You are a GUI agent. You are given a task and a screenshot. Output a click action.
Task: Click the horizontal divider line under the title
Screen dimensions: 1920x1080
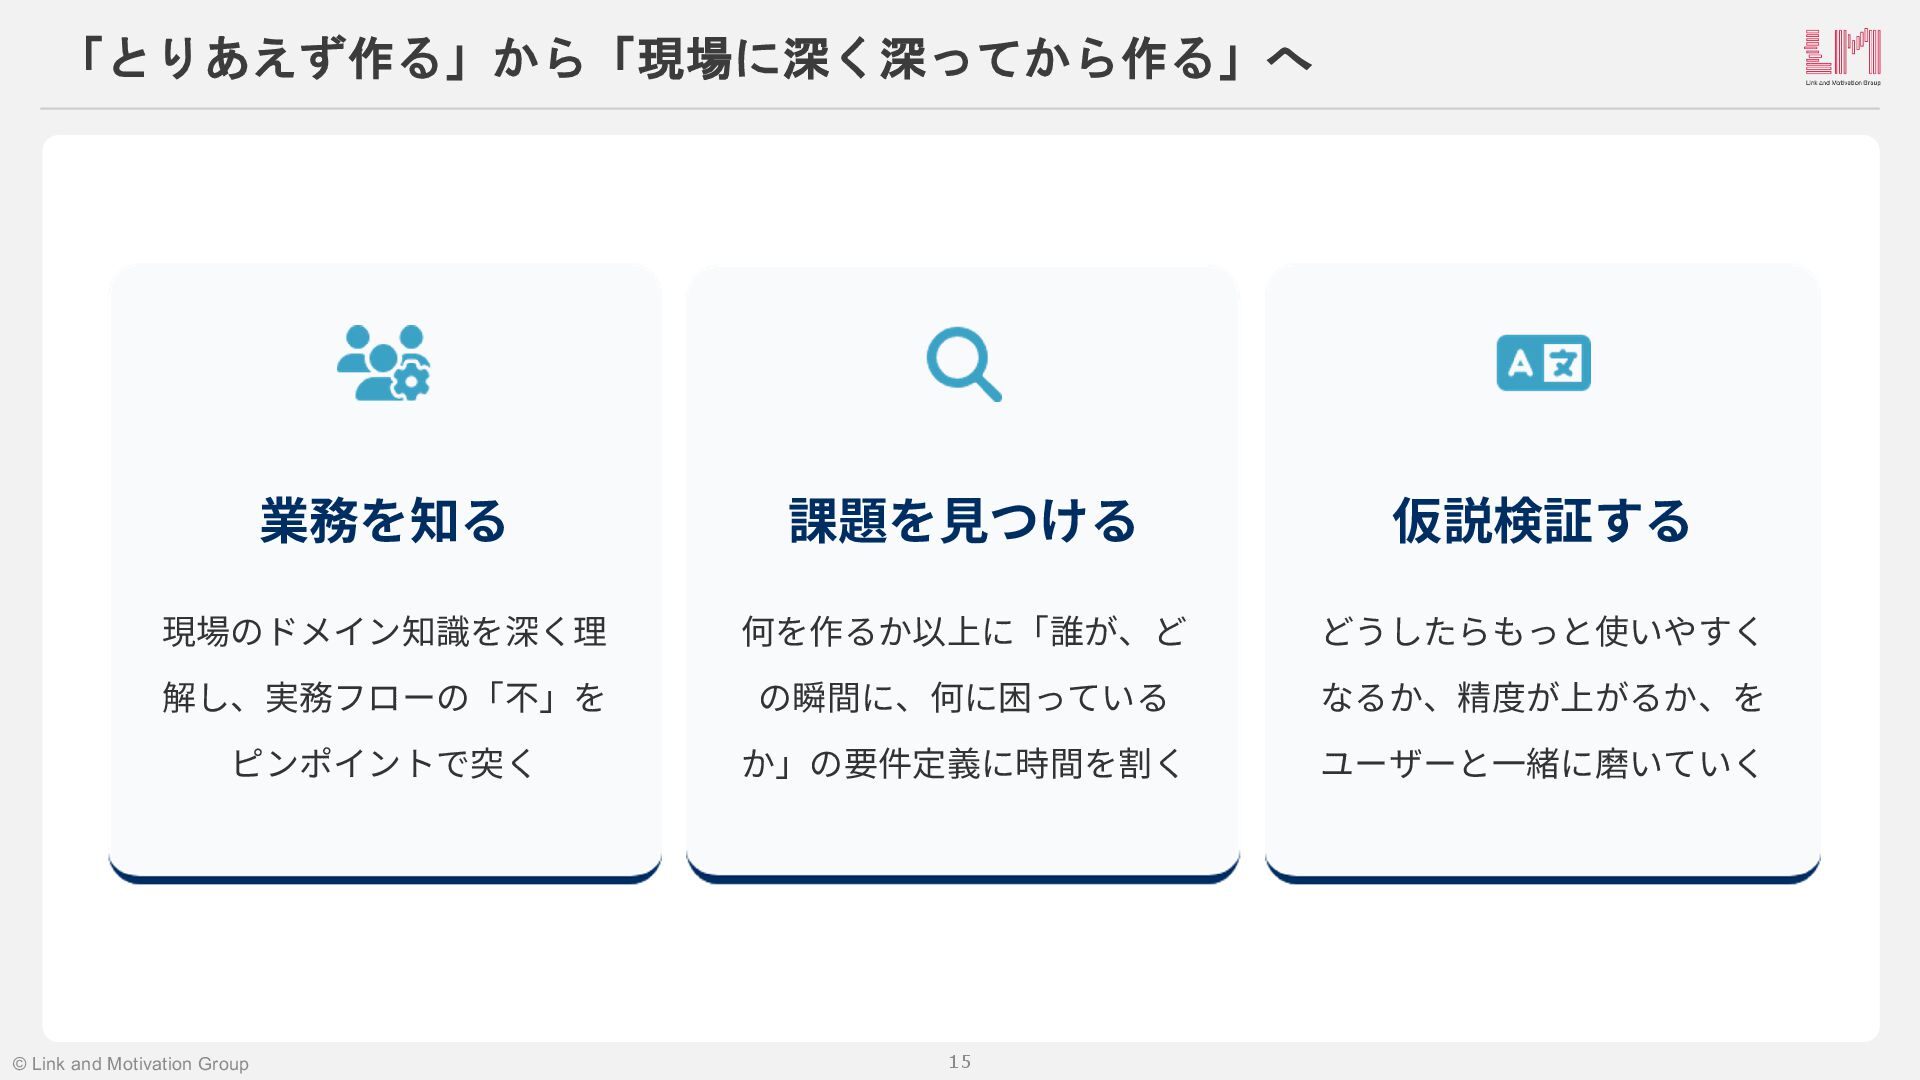click(960, 108)
